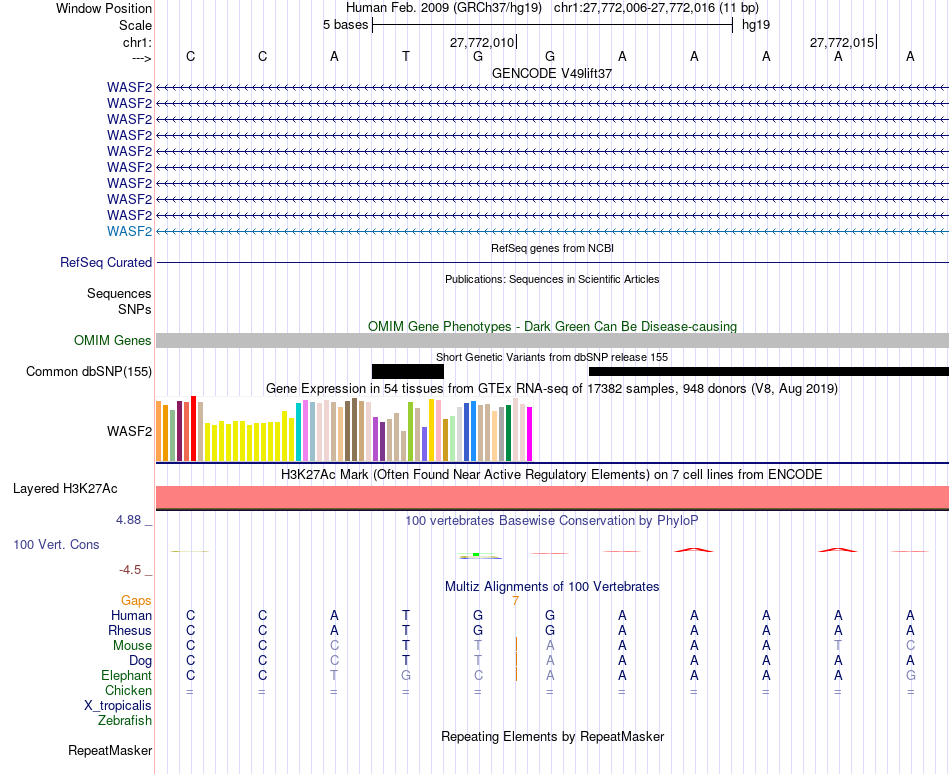950x774 pixels.
Task: Select the Elephant species label
Action: click(x=127, y=676)
